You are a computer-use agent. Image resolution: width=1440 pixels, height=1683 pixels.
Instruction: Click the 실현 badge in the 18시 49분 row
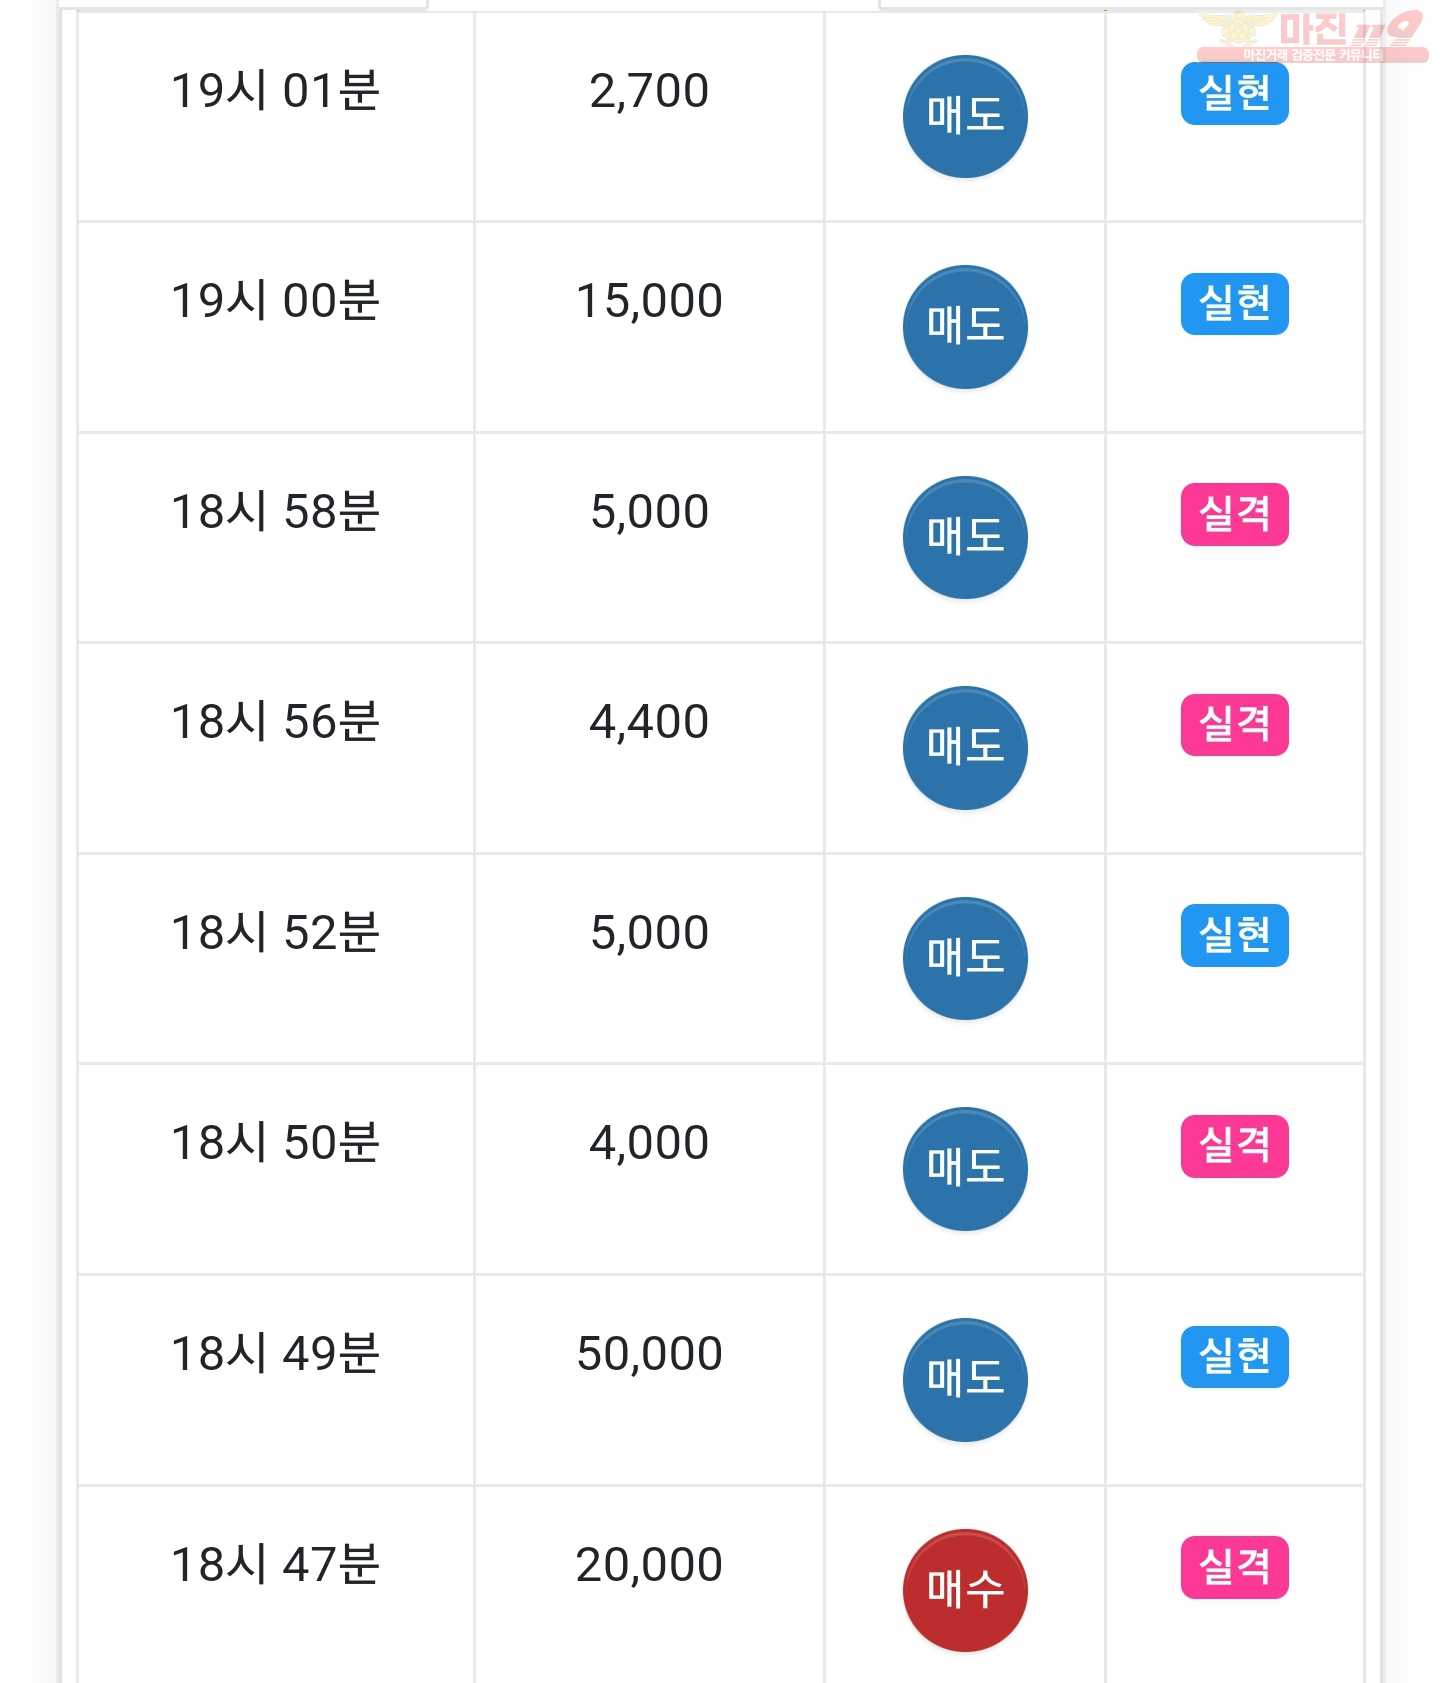1234,1356
